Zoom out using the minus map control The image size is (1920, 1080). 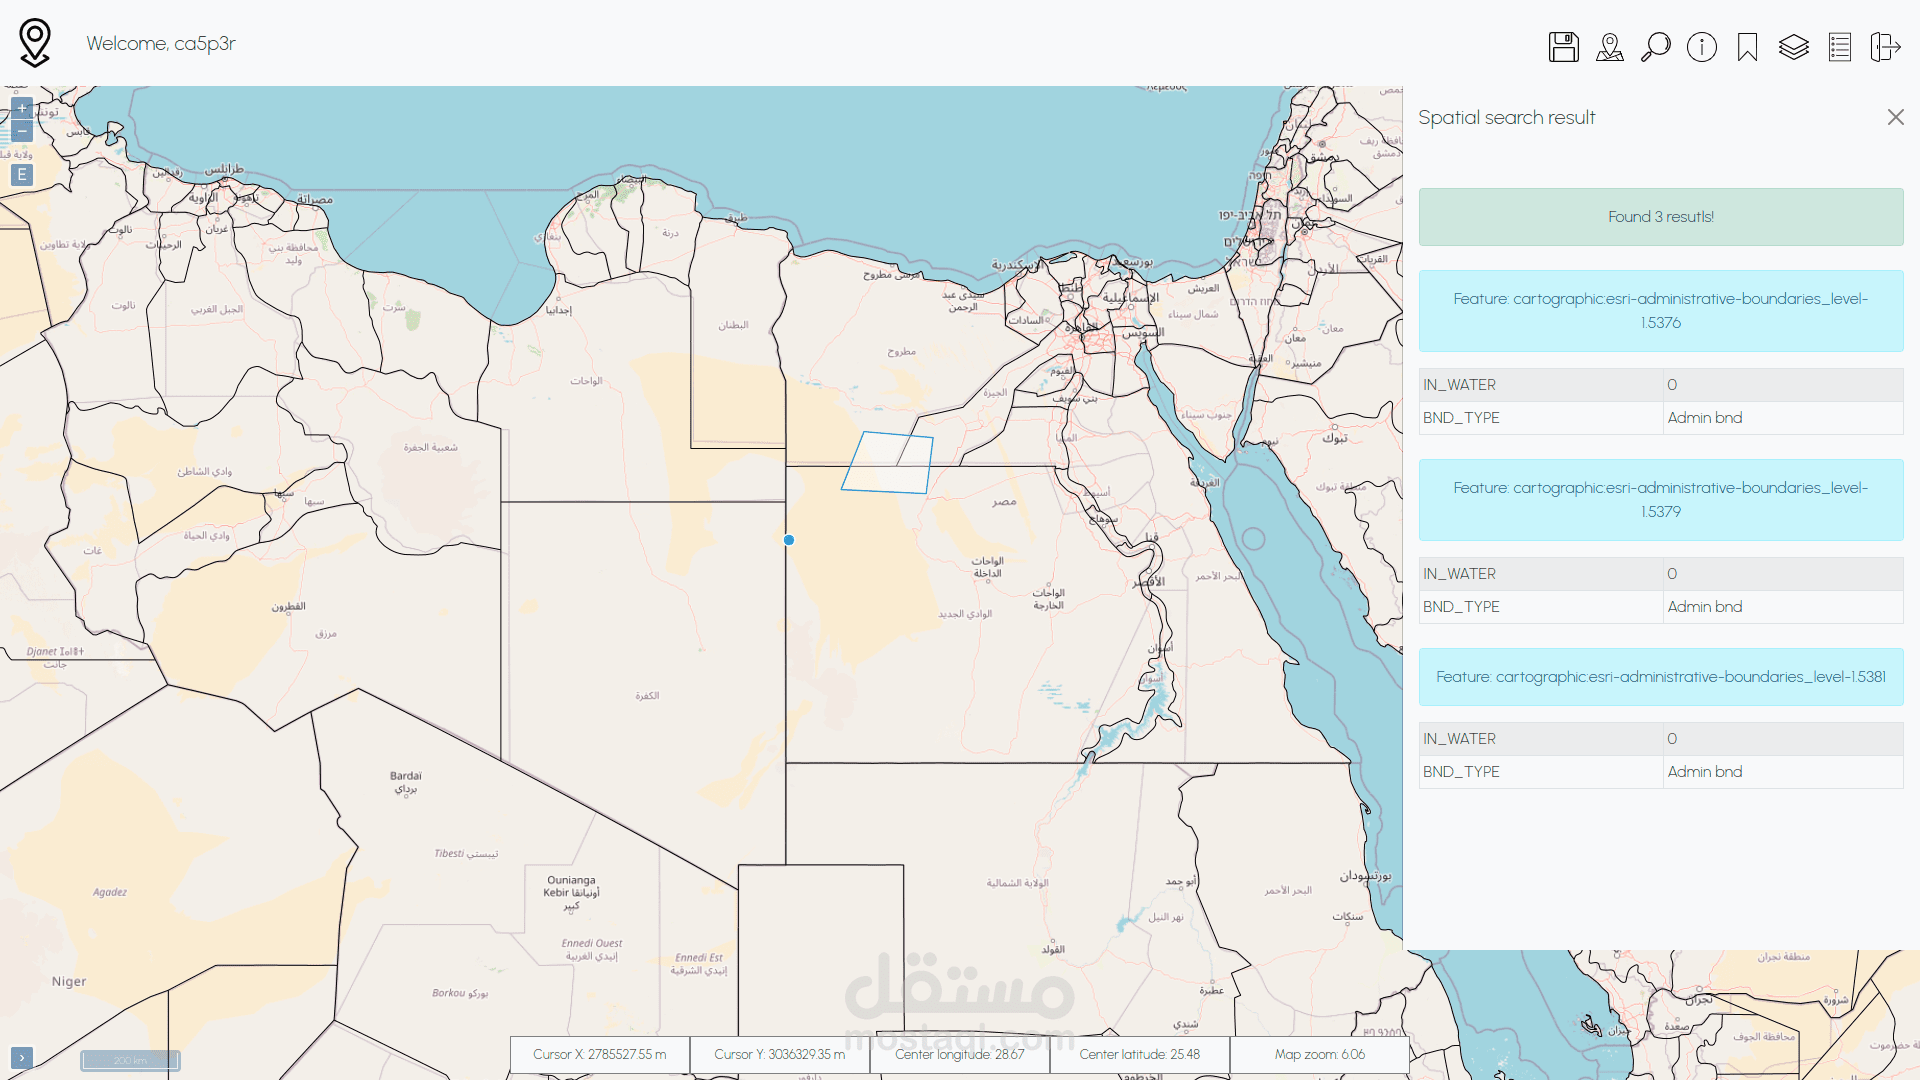21,130
